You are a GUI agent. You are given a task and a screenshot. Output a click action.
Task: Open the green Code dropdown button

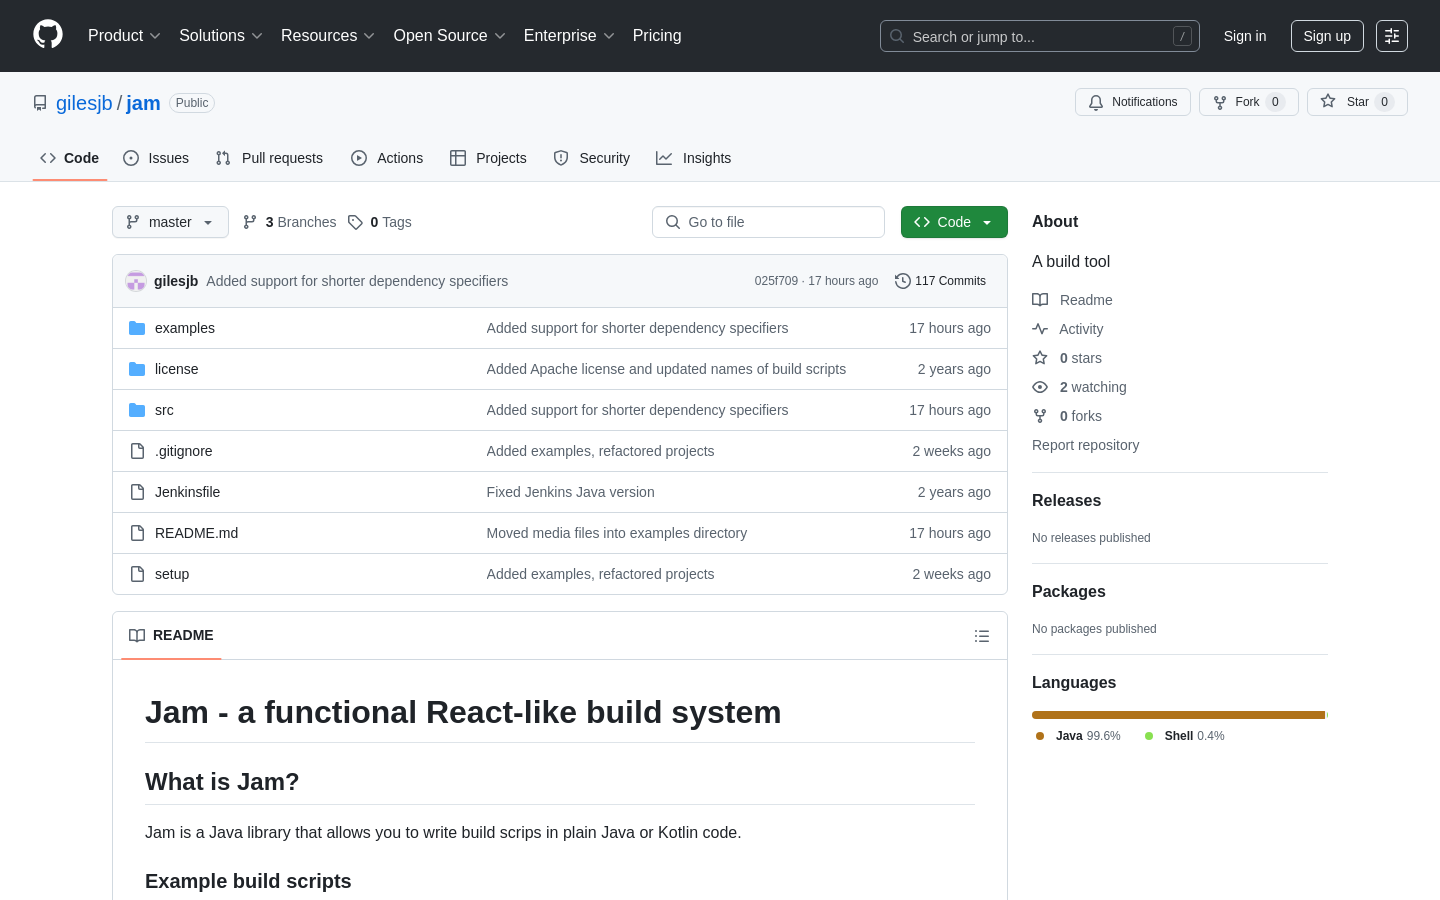954,222
